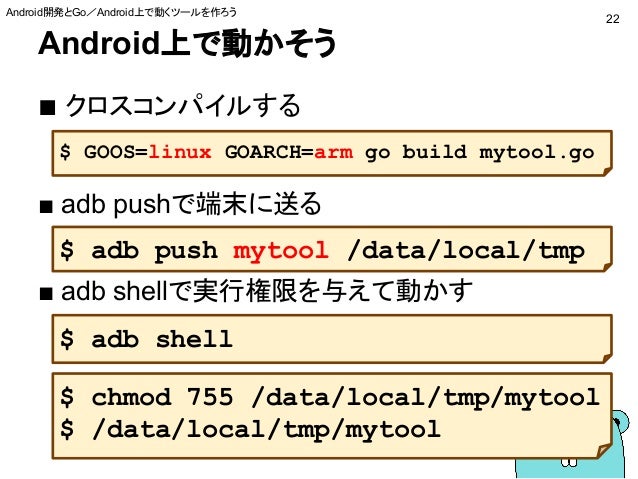This screenshot has height=479, width=638.
Task: Click "/data/local/tmp" in the adb push box
Action: pos(466,250)
